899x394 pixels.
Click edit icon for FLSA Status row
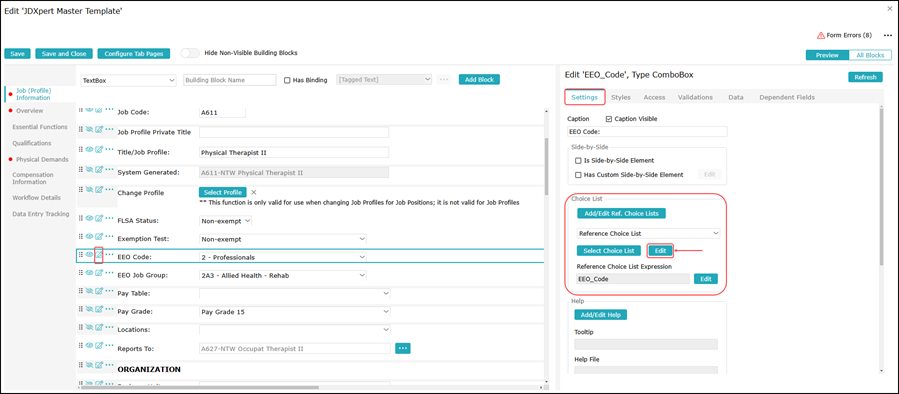tap(98, 218)
